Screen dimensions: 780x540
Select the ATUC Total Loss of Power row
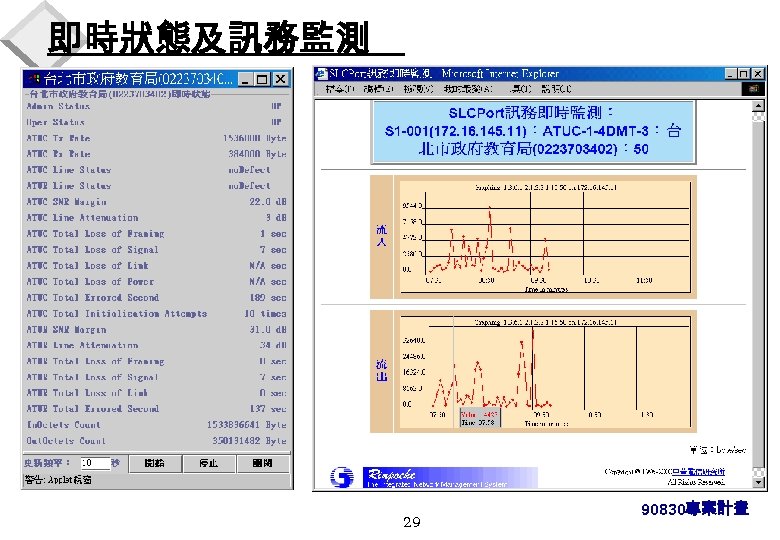pos(156,281)
